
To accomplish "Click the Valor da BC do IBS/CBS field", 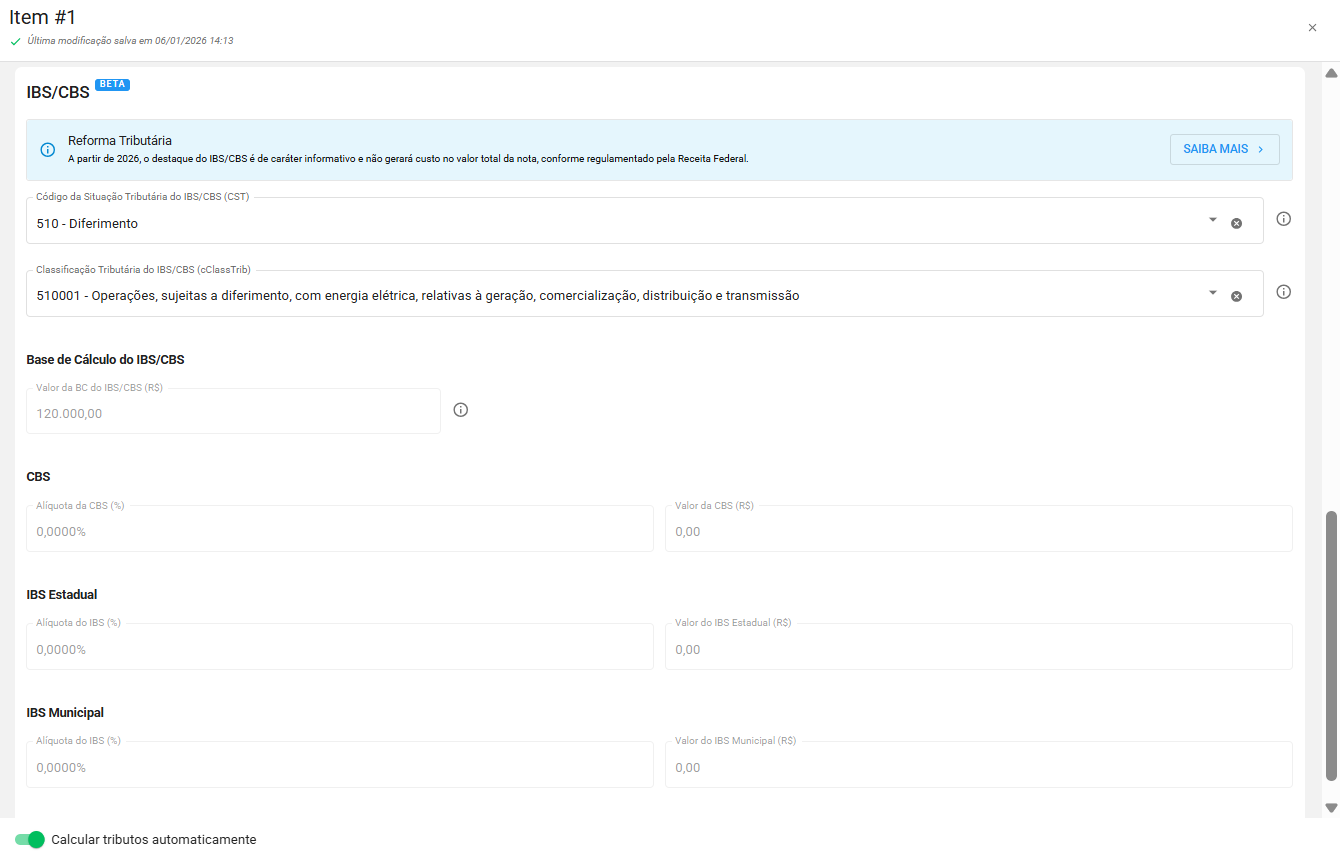I will [x=233, y=413].
